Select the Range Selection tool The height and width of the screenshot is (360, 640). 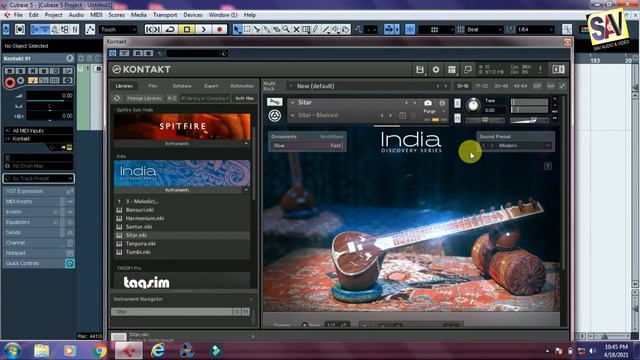247,29
